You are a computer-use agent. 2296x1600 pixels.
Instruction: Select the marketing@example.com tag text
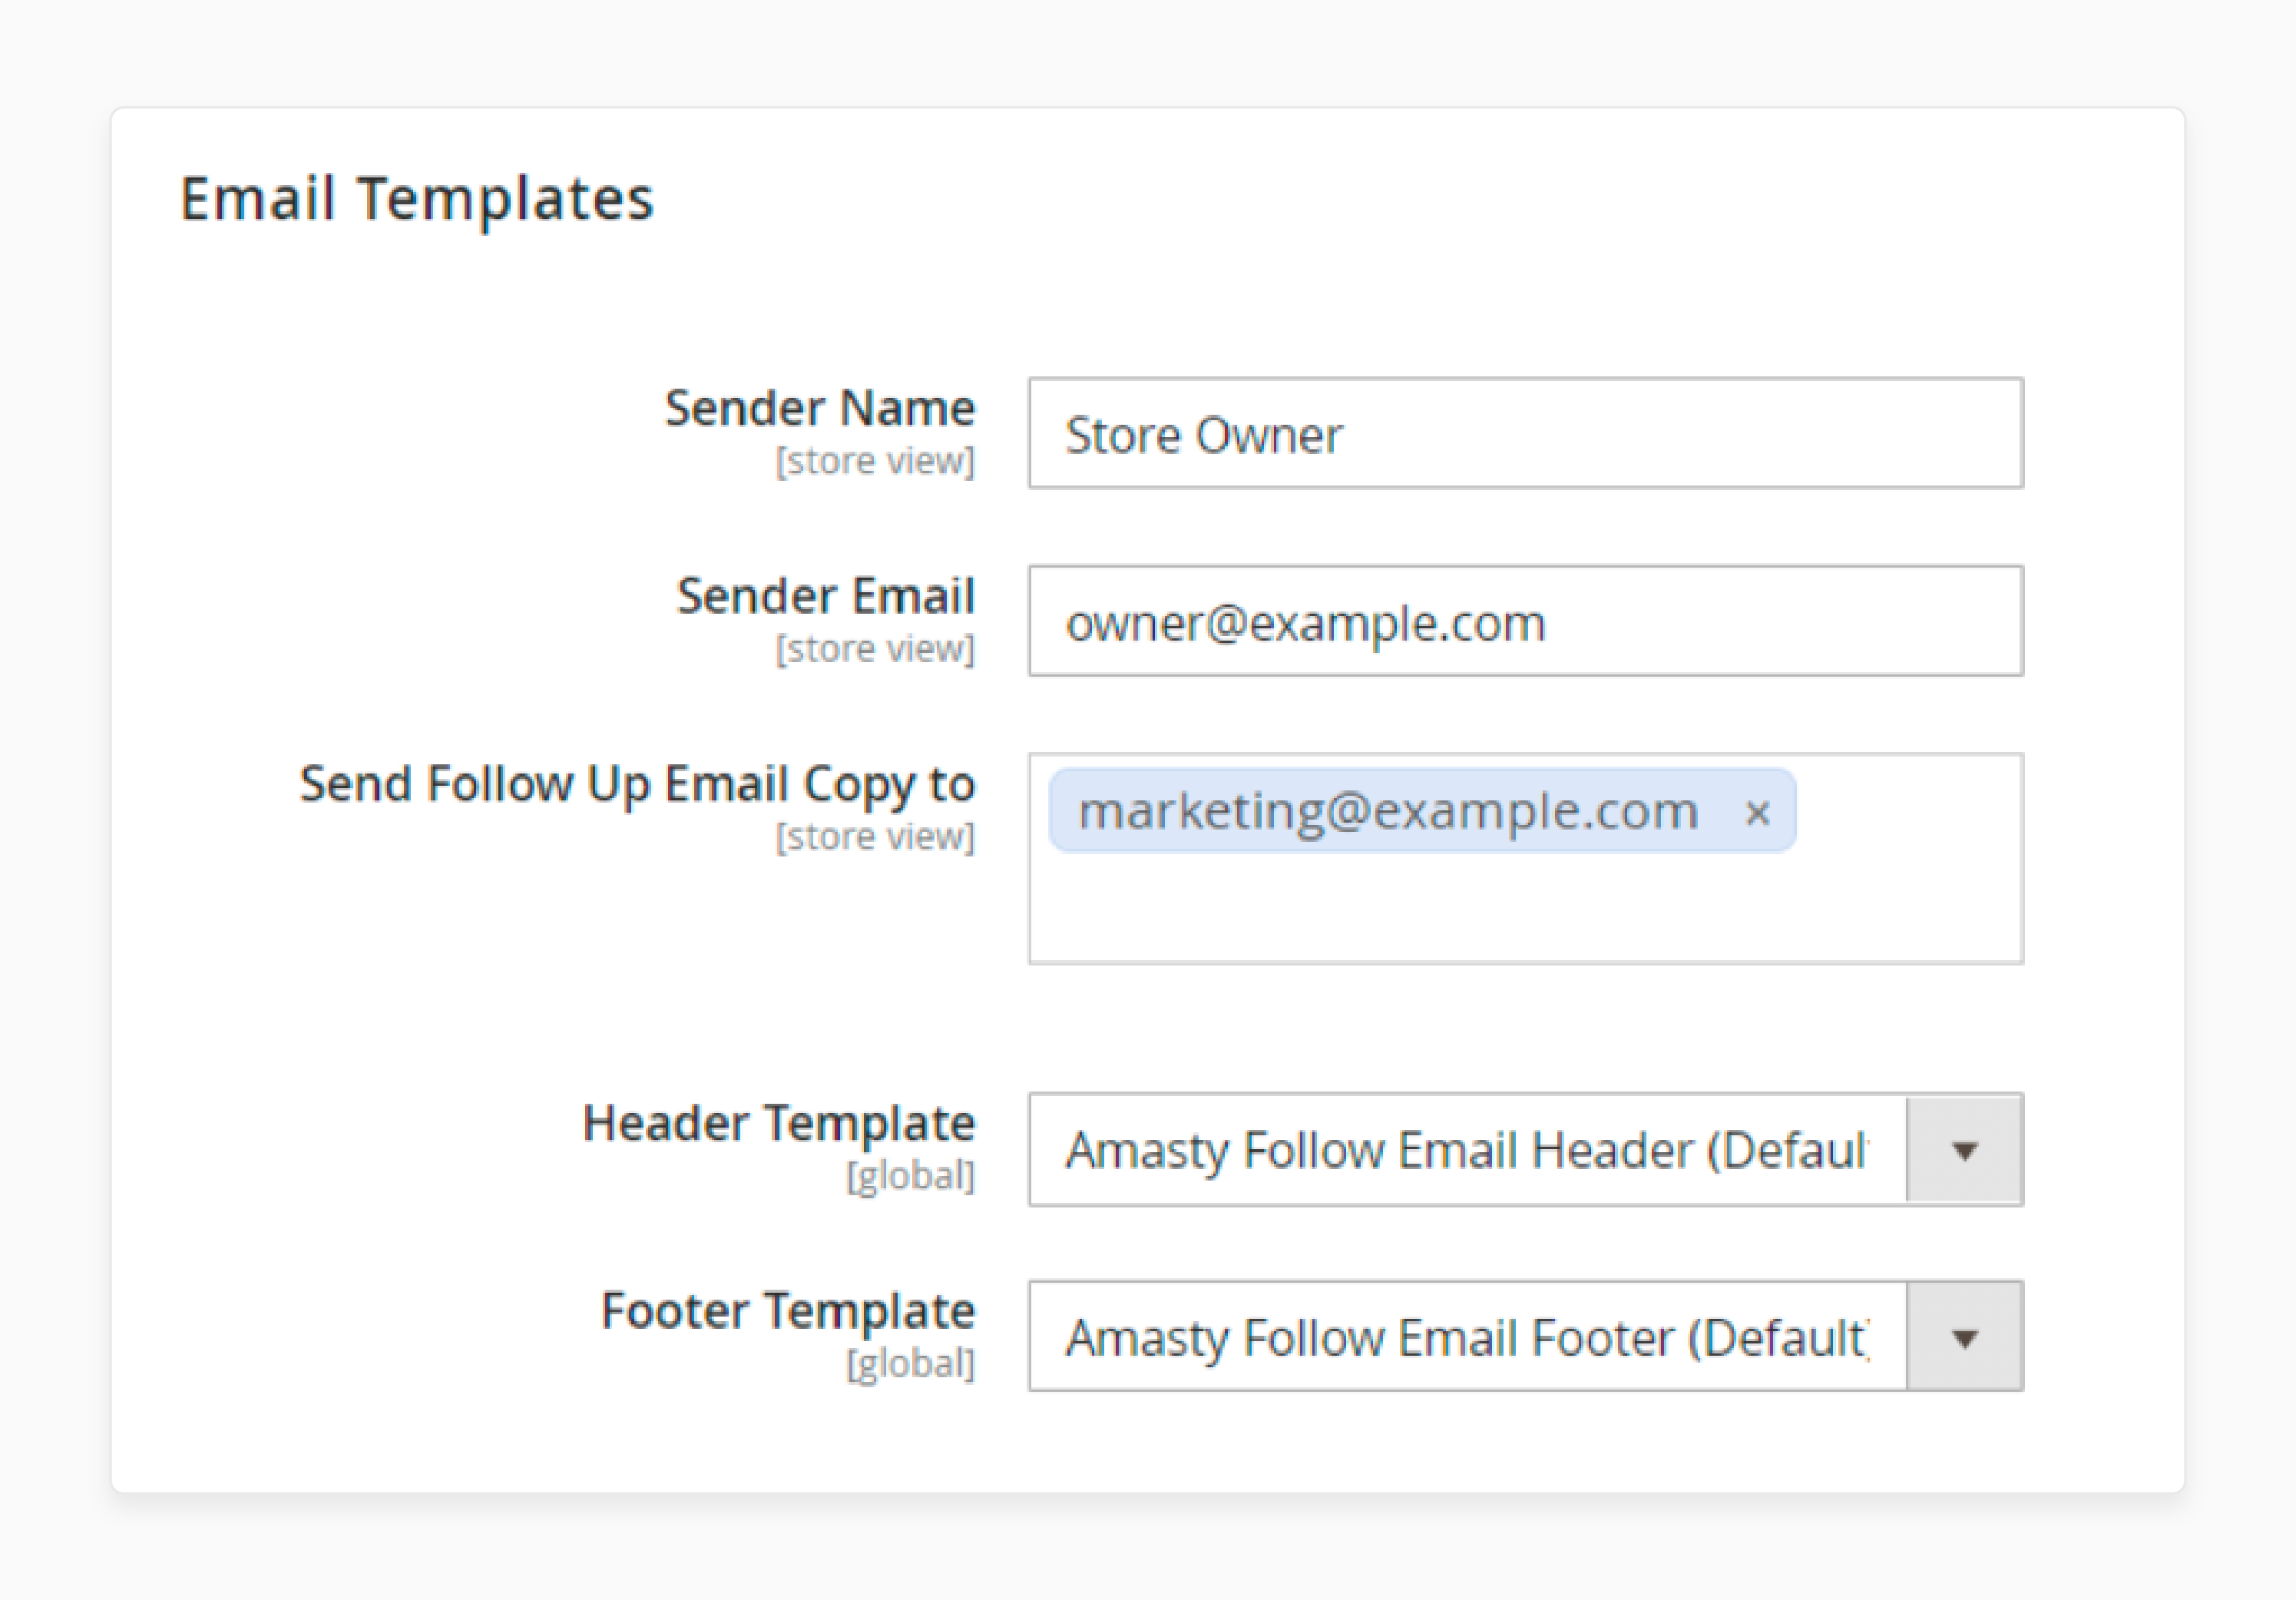1388,811
